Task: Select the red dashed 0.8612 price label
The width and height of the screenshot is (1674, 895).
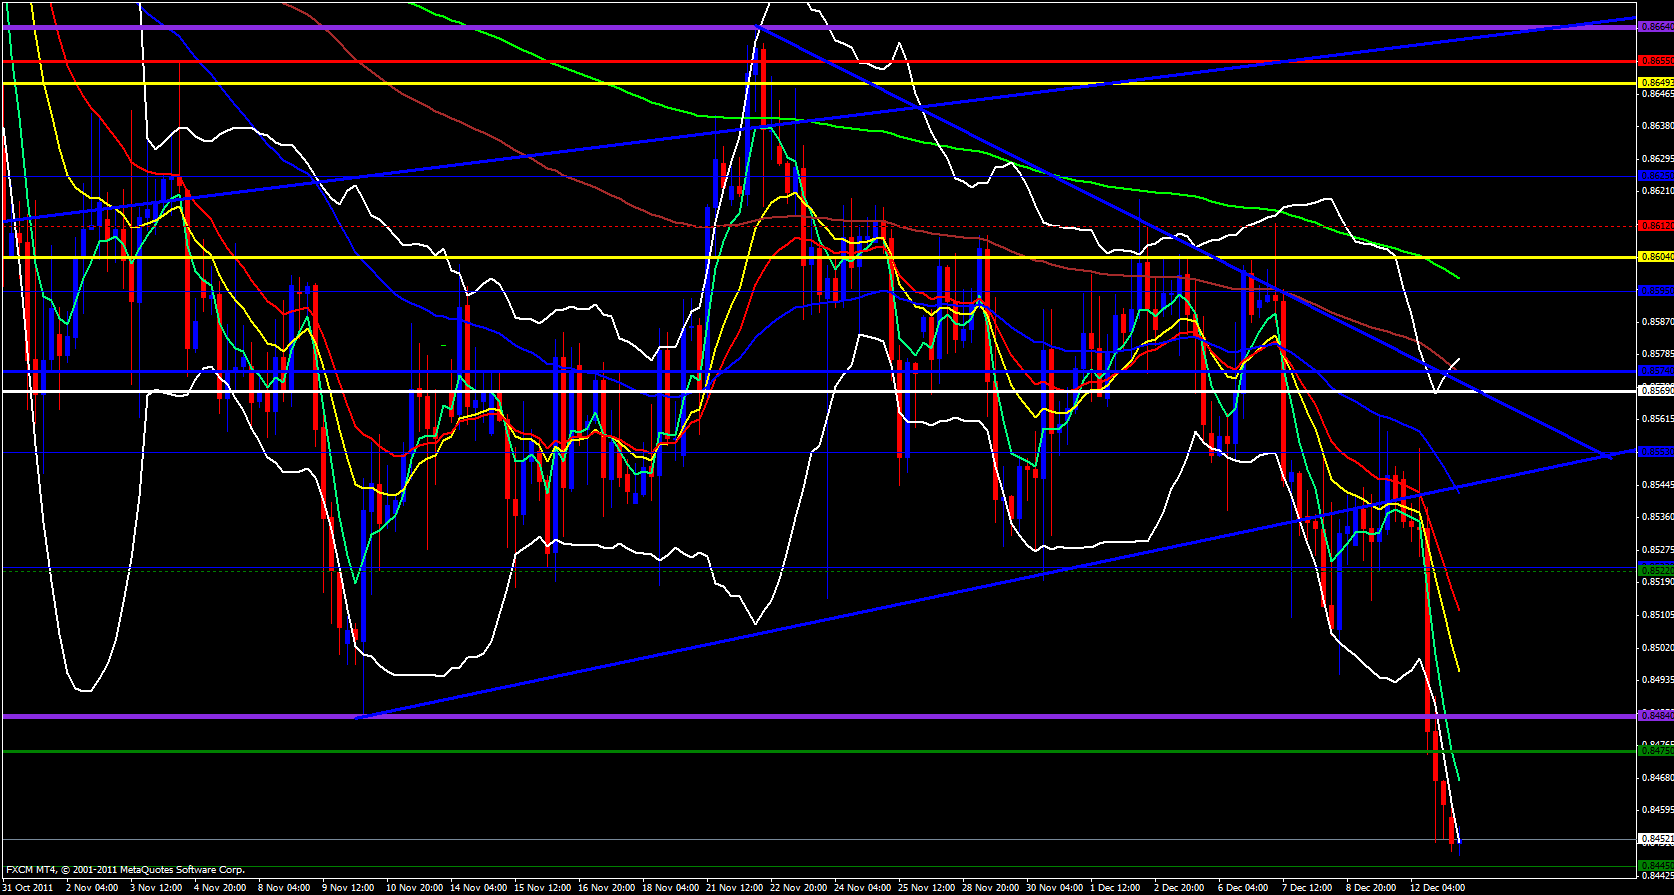Action: tap(1655, 226)
